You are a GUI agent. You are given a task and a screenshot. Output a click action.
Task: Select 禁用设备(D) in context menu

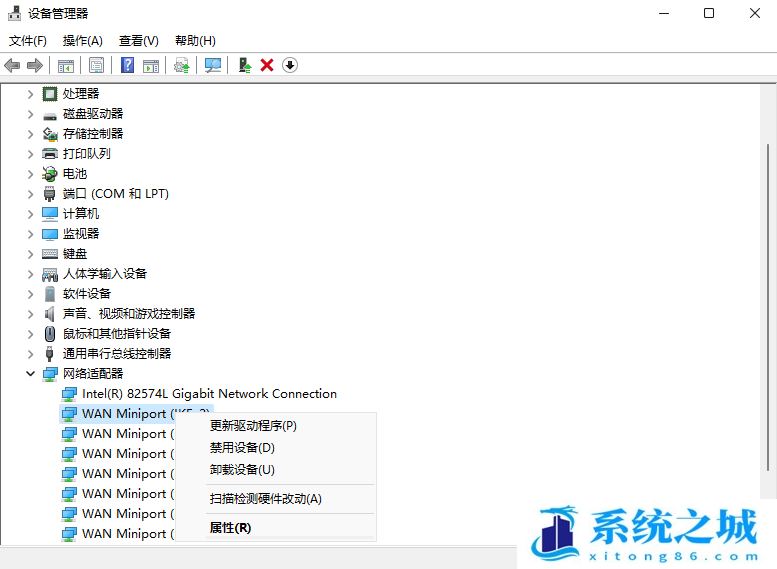pos(242,448)
